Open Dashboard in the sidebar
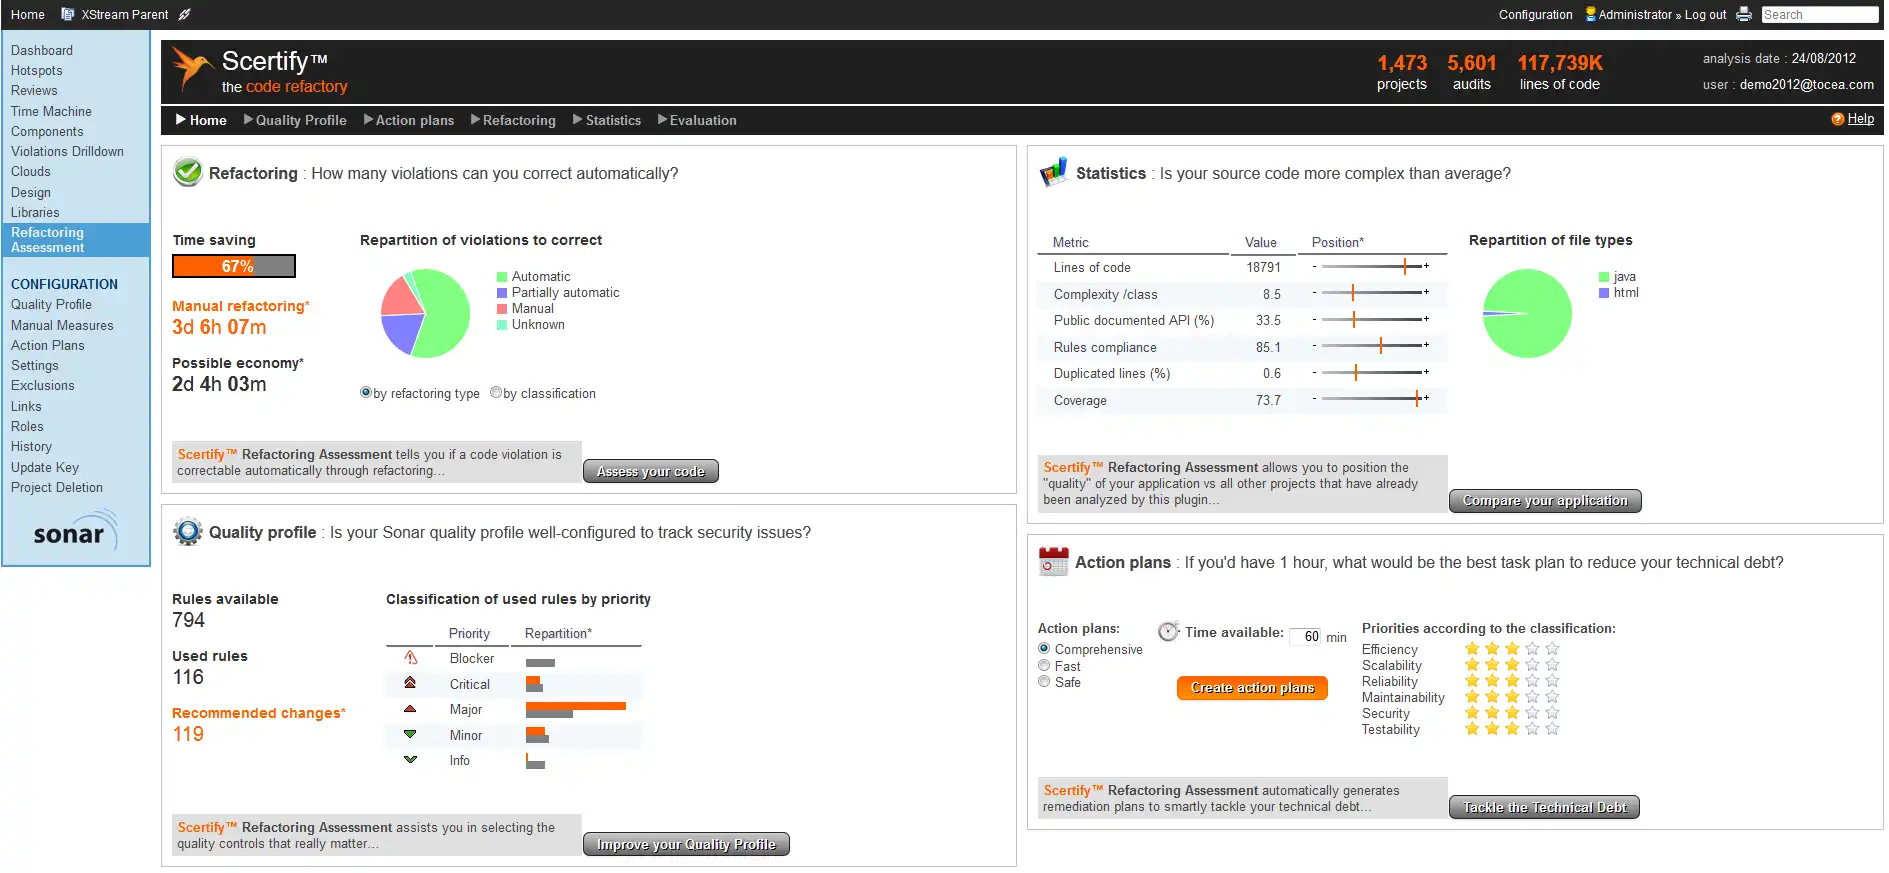Image resolution: width=1889 pixels, height=873 pixels. pyautogui.click(x=42, y=50)
